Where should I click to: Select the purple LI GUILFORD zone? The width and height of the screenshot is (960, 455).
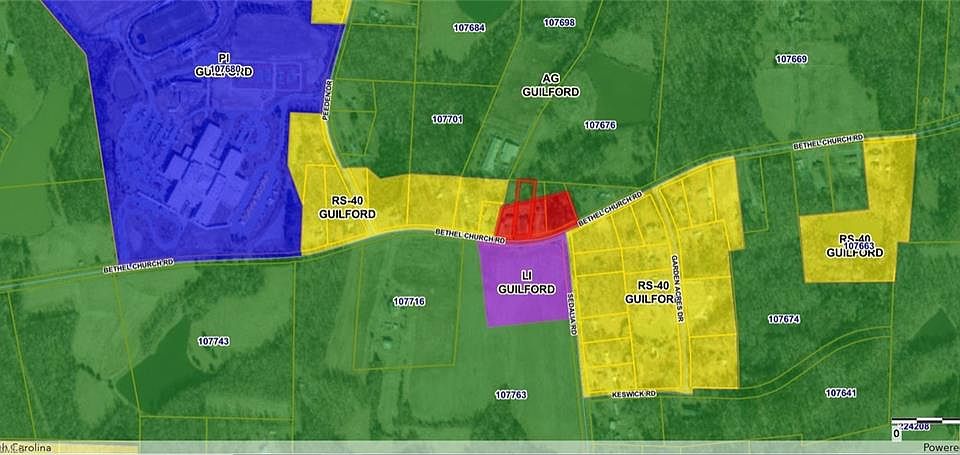(x=526, y=282)
